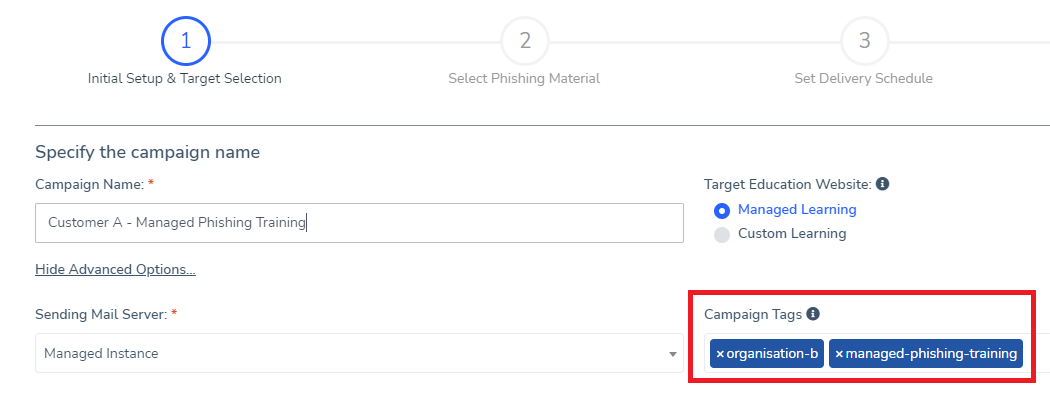
Task: Go to step 2 circle
Action: (524, 41)
